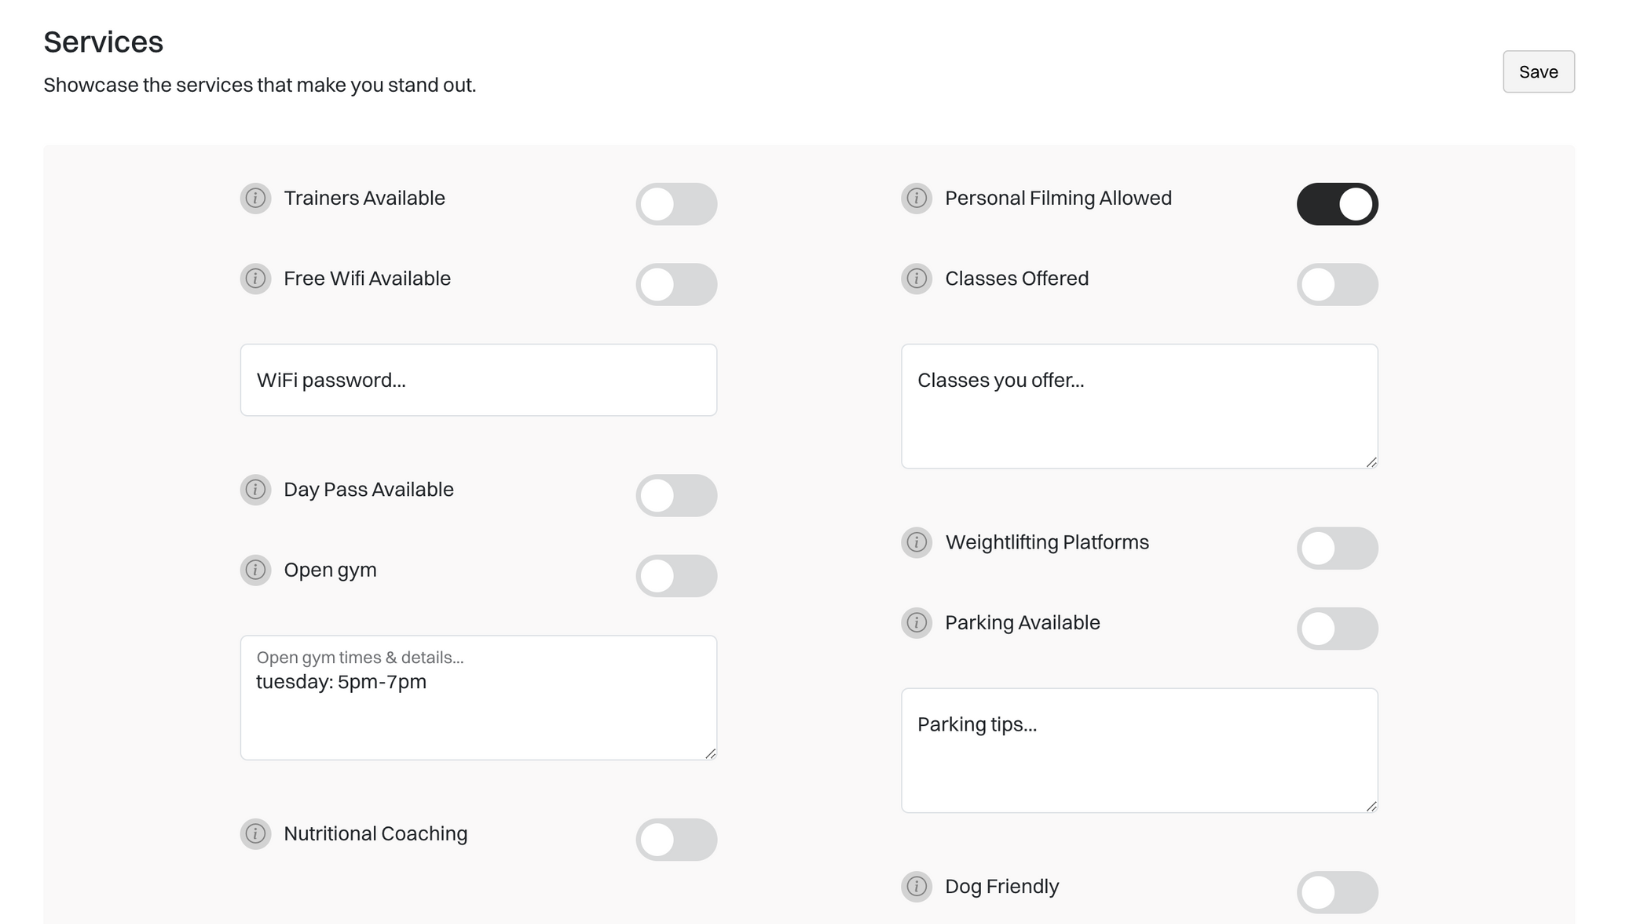Screen dimensions: 1640x924
Task: Show info for Nutritional Coaching
Action: point(256,834)
